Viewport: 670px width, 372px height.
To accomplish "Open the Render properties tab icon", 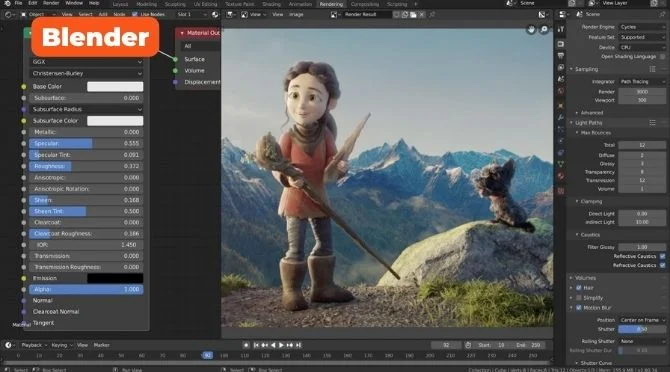I will click(x=561, y=44).
